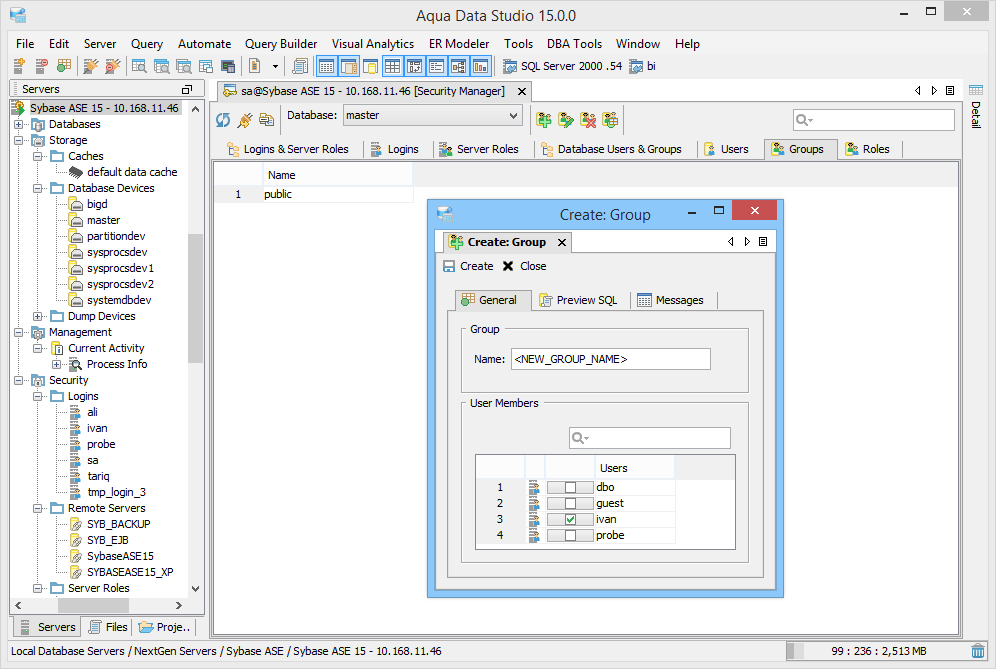Click the Close button in group dialog
Image resolution: width=996 pixels, height=669 pixels.
click(x=524, y=266)
